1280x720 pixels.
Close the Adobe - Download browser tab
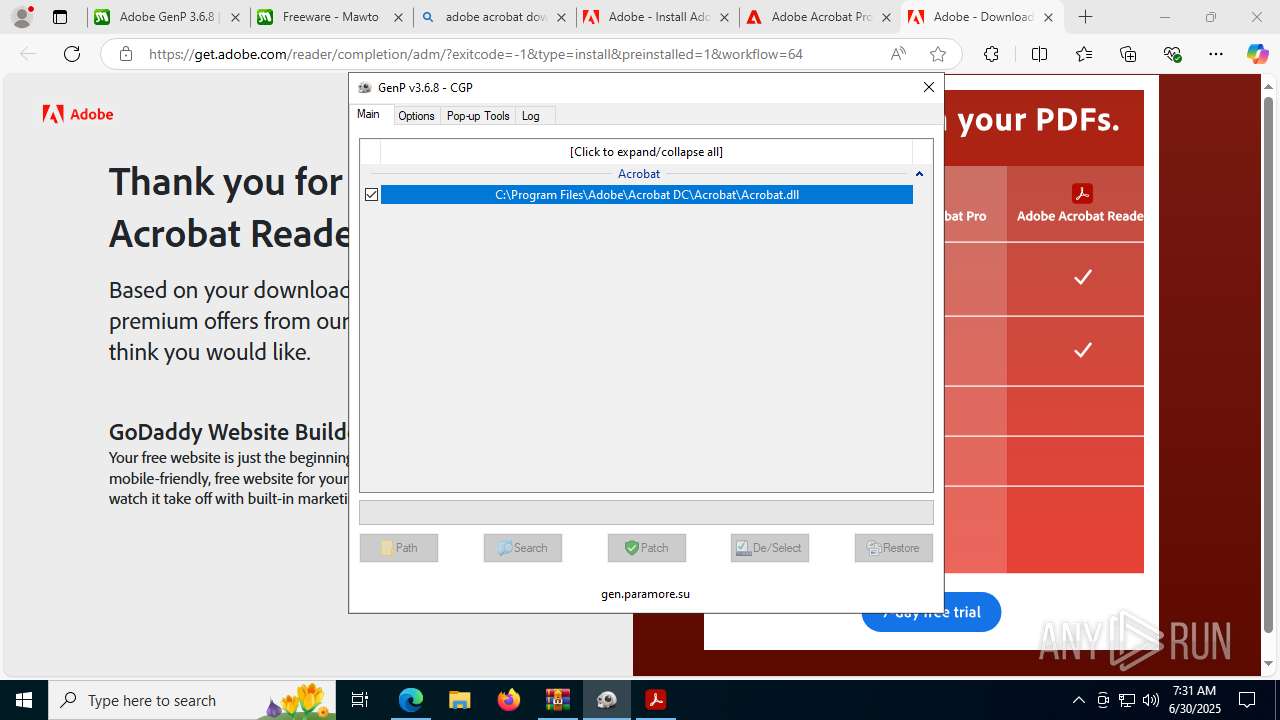point(1049,17)
